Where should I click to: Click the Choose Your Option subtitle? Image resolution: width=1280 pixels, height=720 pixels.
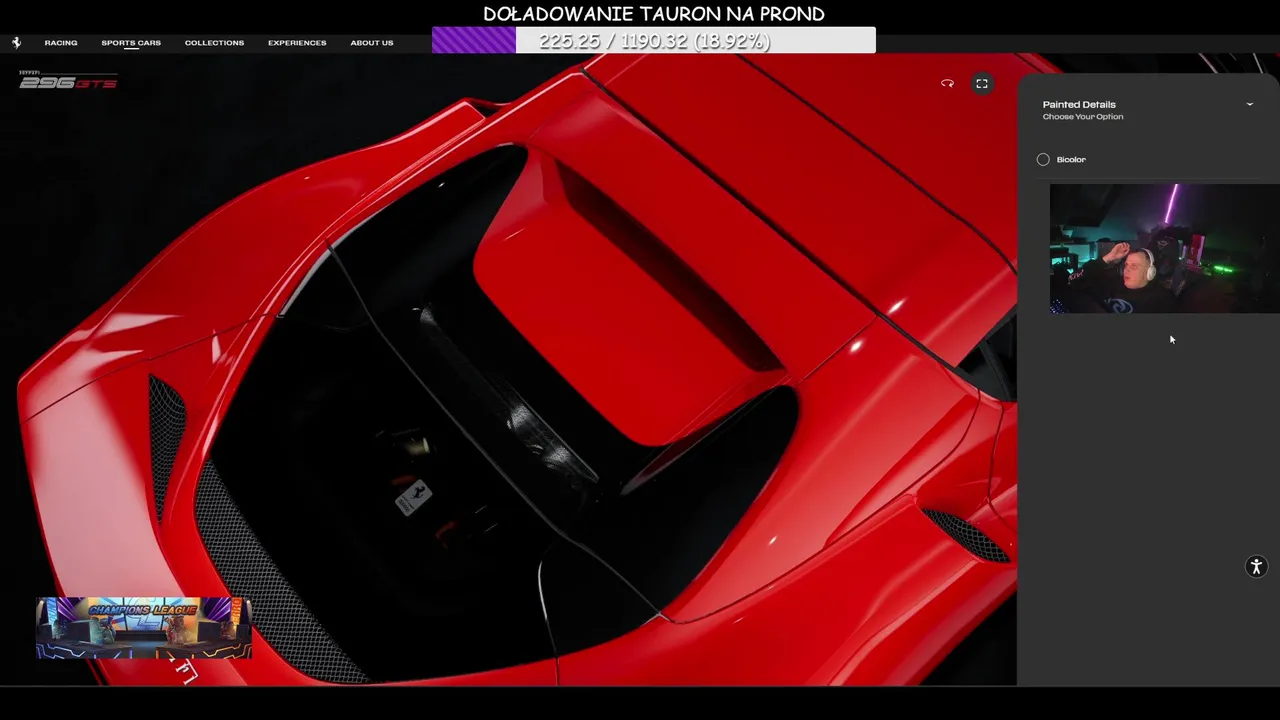click(x=1083, y=117)
